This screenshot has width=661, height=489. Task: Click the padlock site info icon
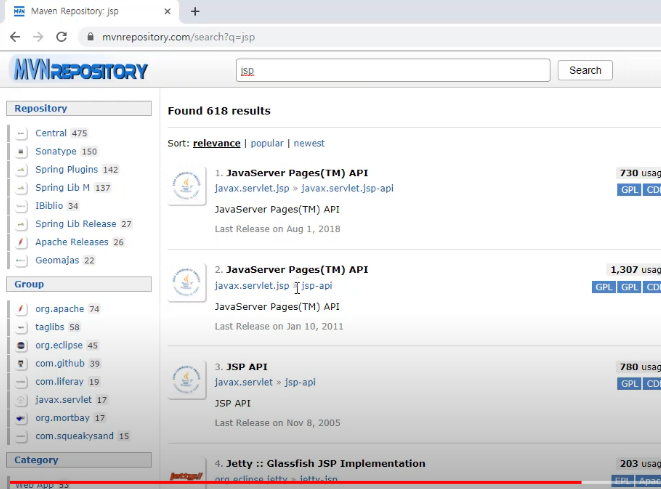coord(90,37)
